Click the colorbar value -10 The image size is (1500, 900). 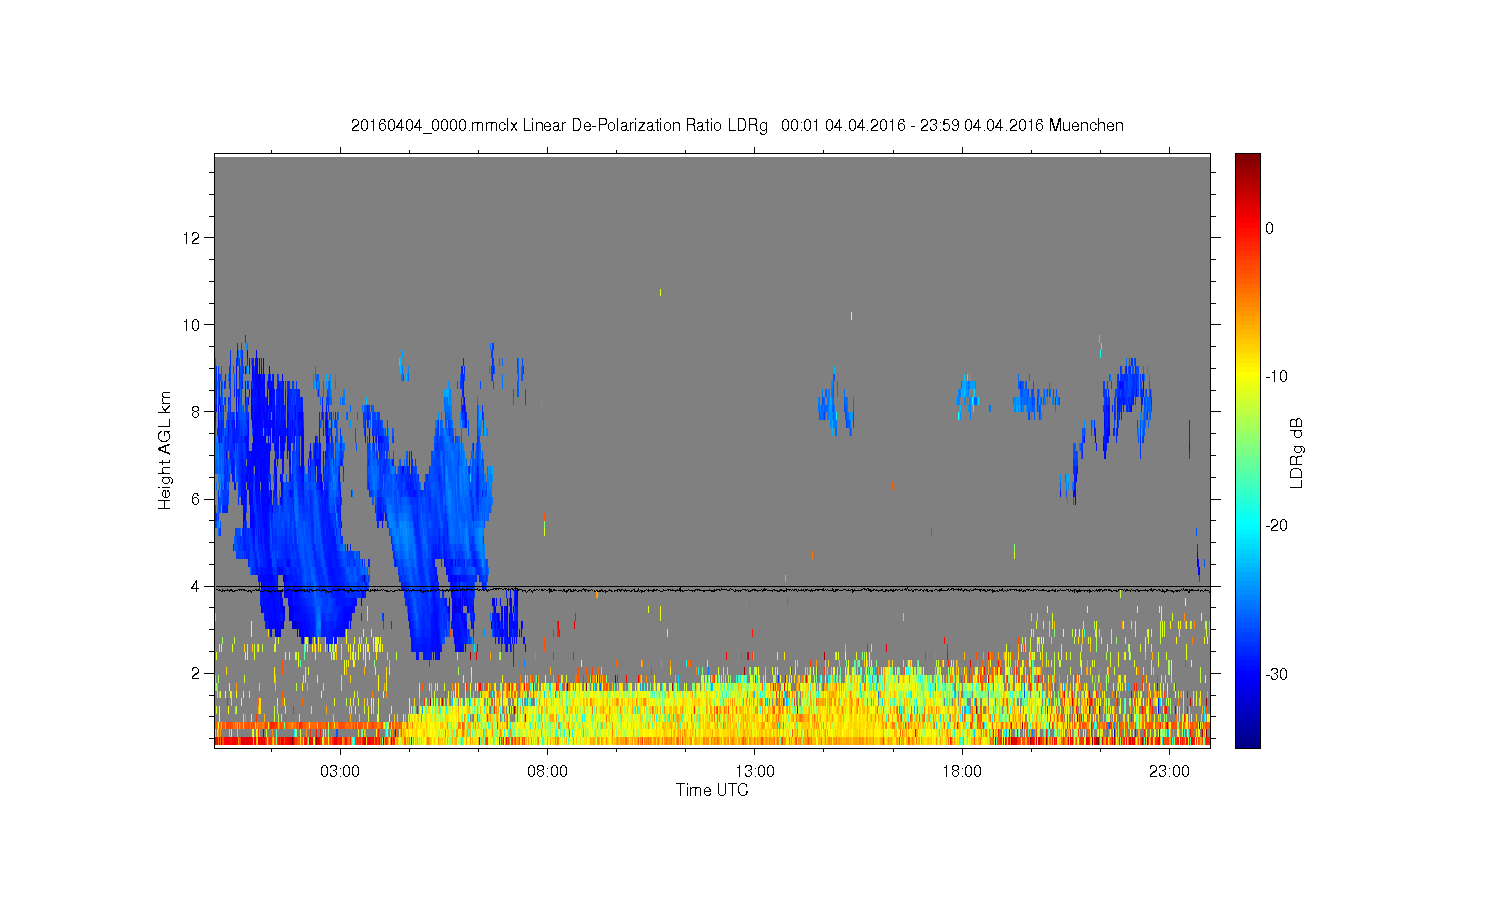(1275, 376)
